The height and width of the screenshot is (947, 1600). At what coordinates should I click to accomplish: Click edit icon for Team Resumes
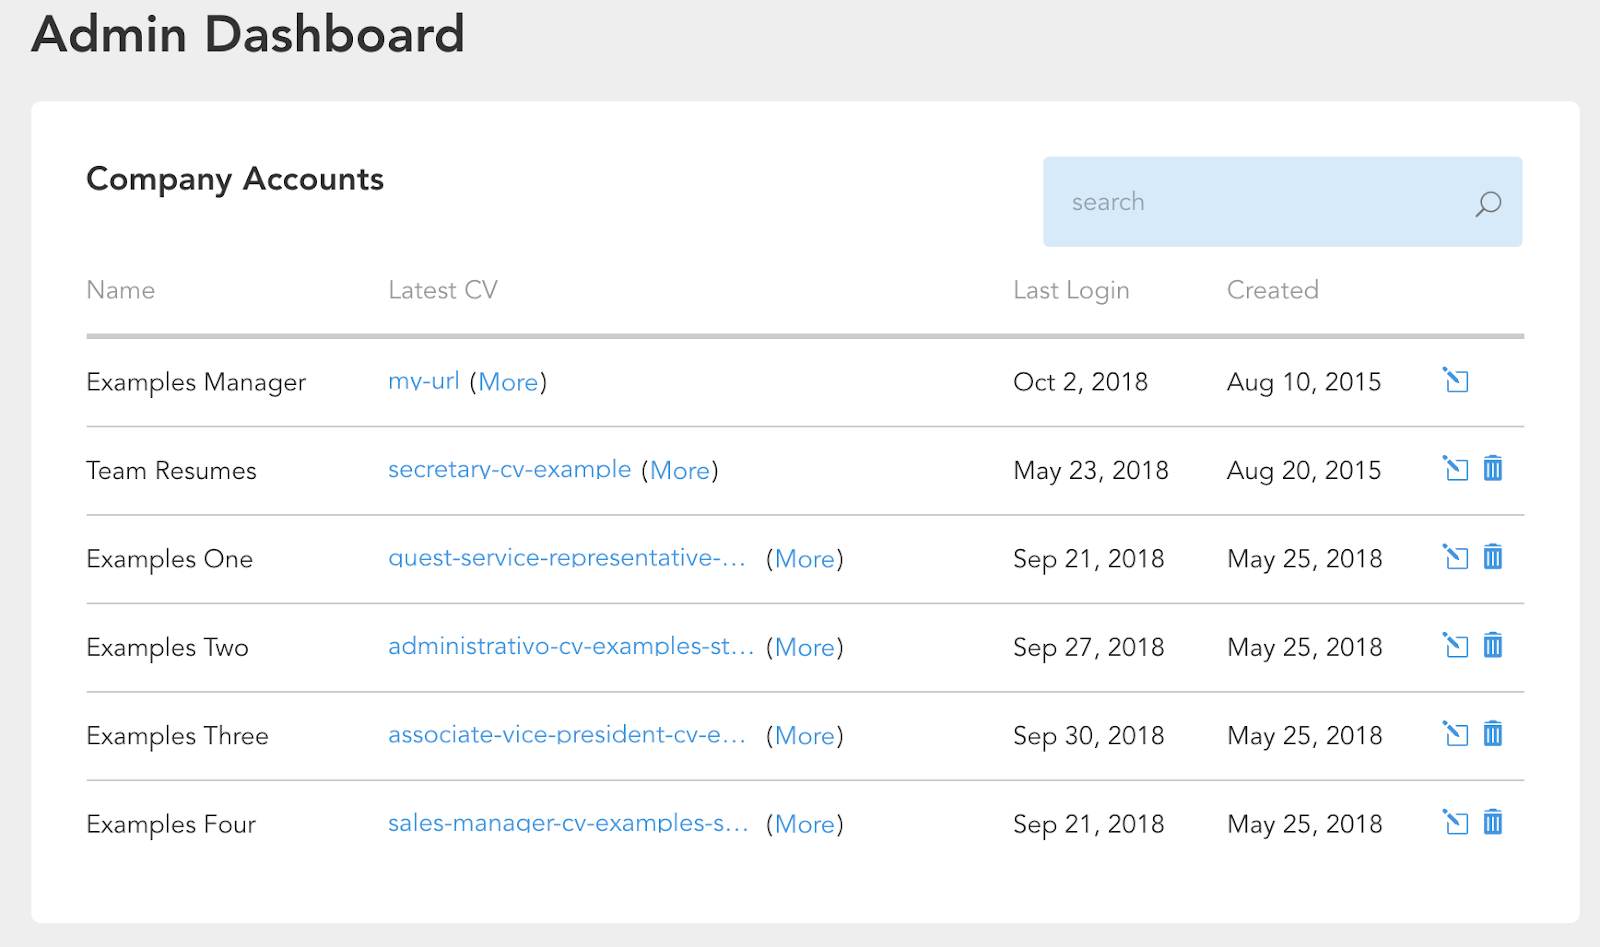(1456, 469)
